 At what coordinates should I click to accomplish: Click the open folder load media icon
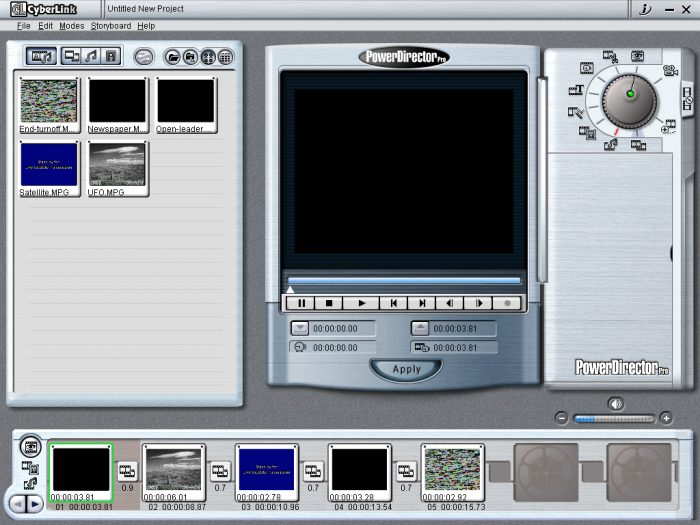172,57
